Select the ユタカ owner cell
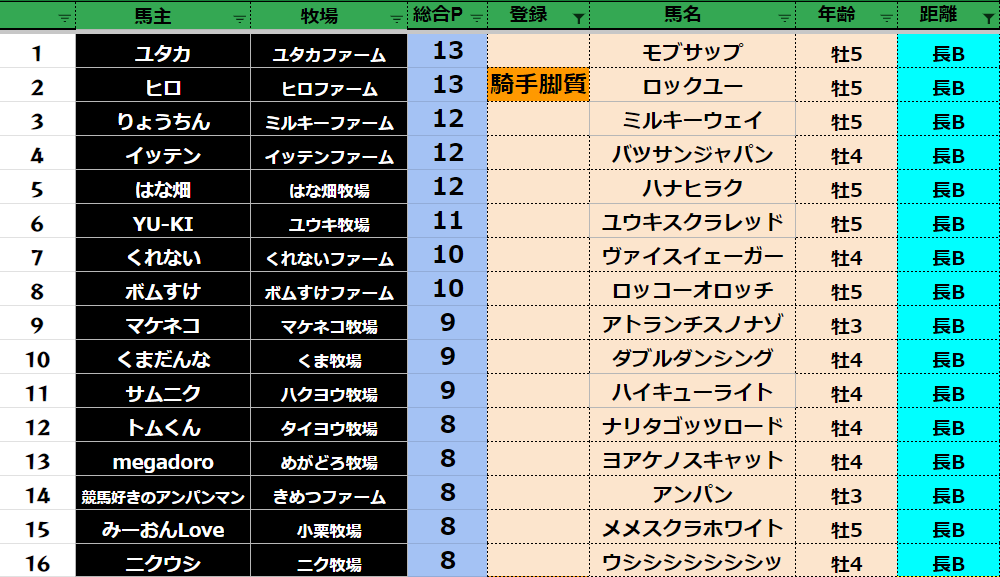 (163, 54)
